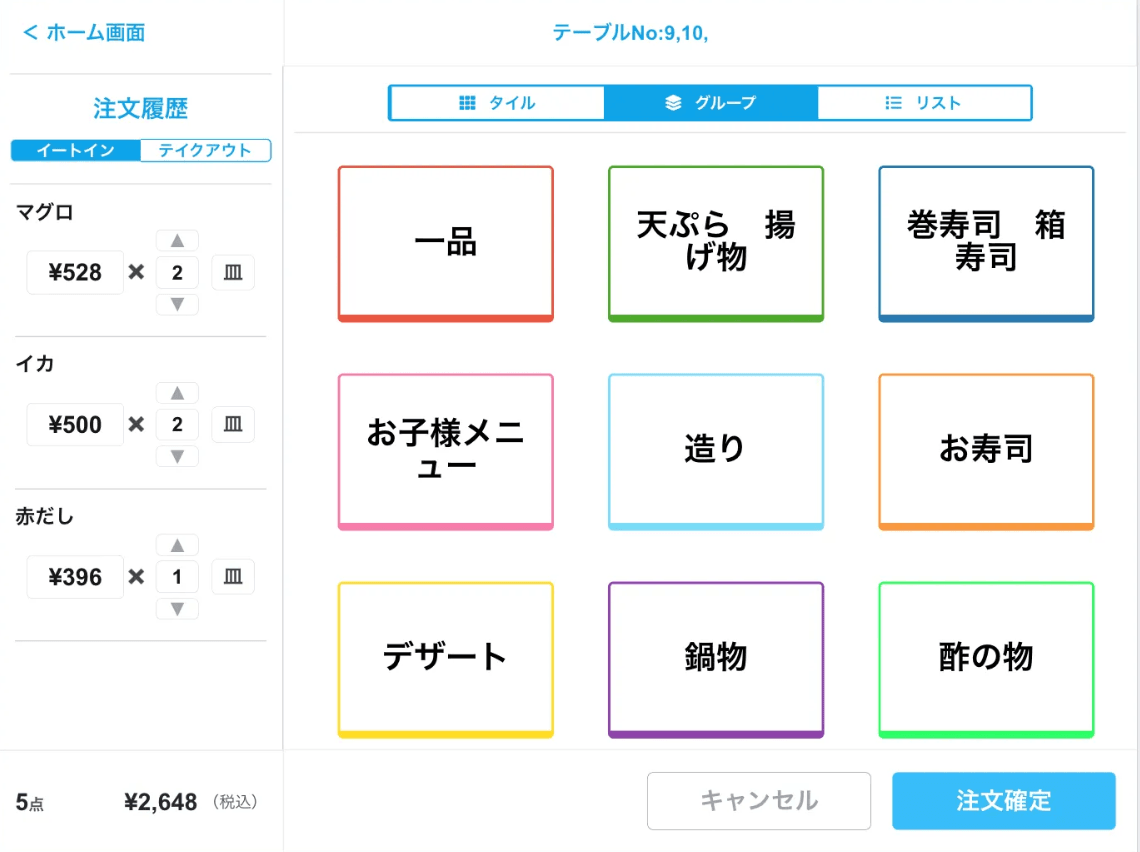Image resolution: width=1140 pixels, height=852 pixels.
Task: Decrease イカ quantity with the down arrow
Action: pyautogui.click(x=177, y=456)
